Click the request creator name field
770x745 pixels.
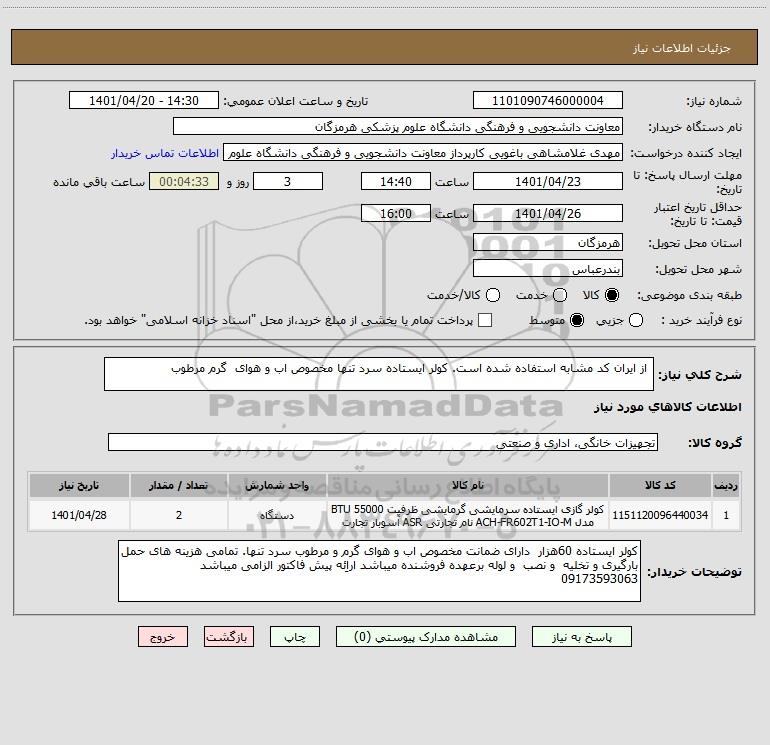pos(423,153)
